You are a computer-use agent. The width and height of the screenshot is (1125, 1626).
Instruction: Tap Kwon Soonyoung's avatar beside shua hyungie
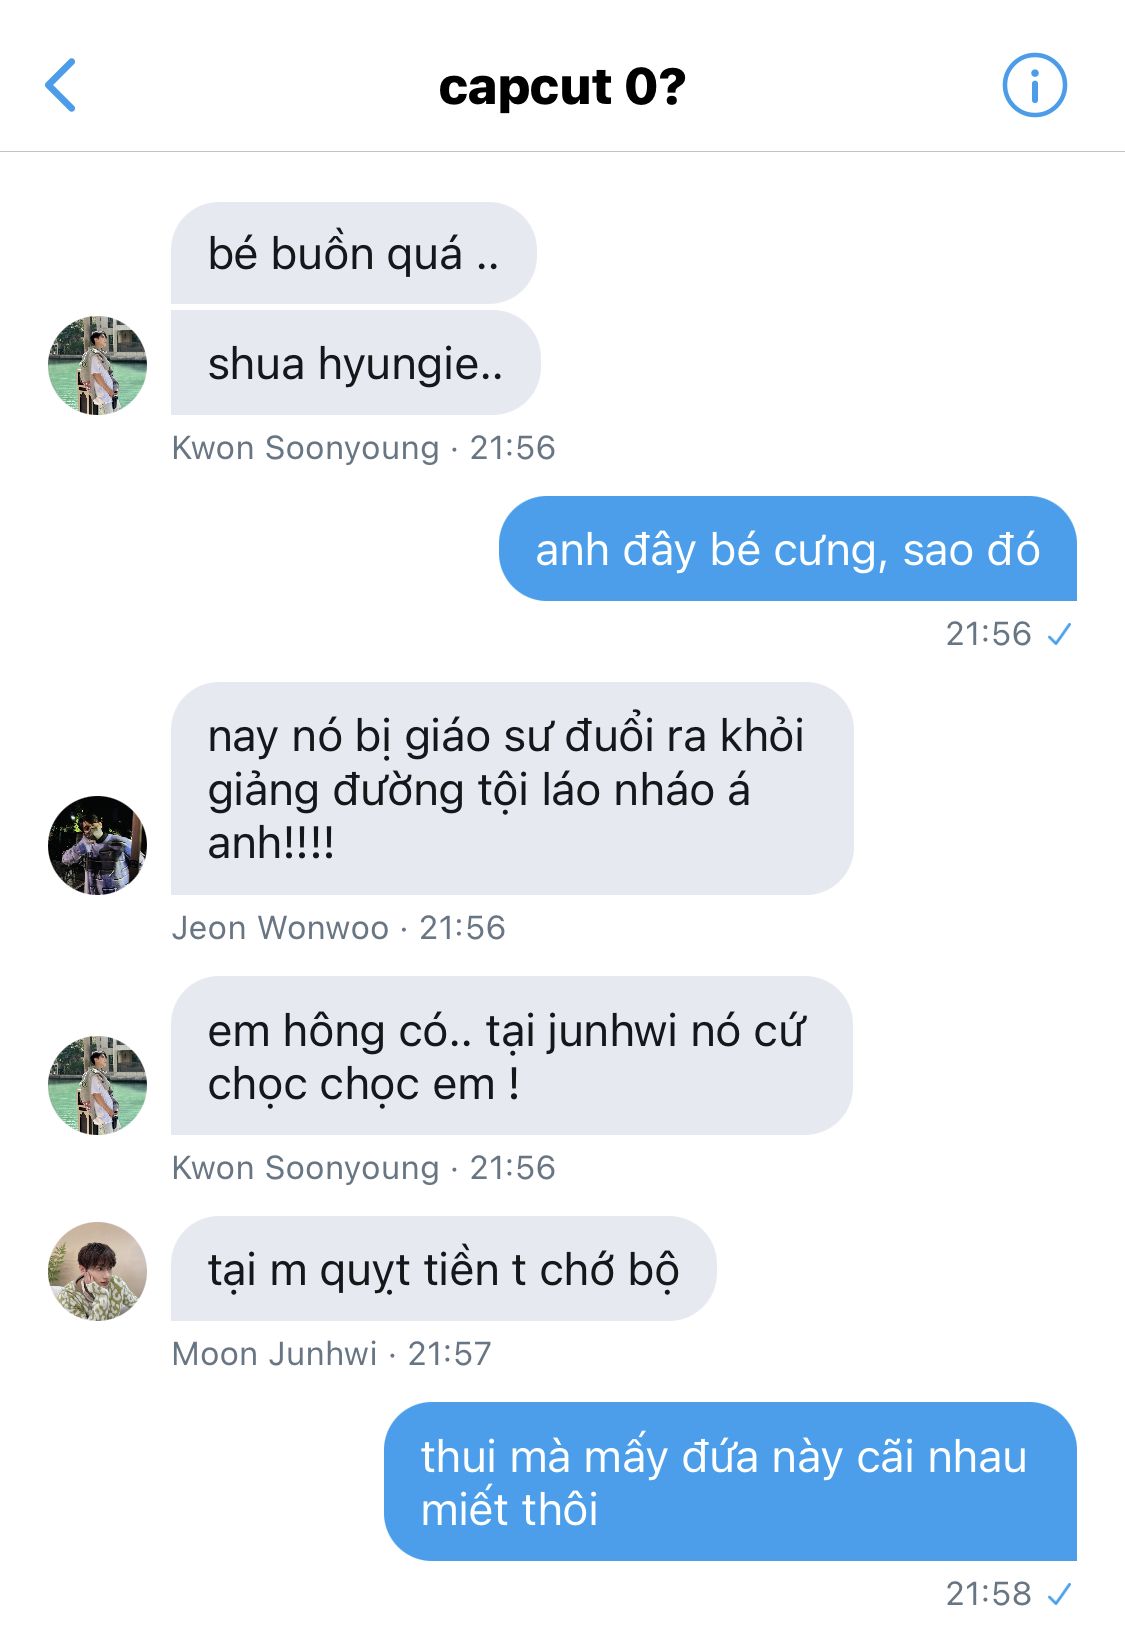(98, 365)
